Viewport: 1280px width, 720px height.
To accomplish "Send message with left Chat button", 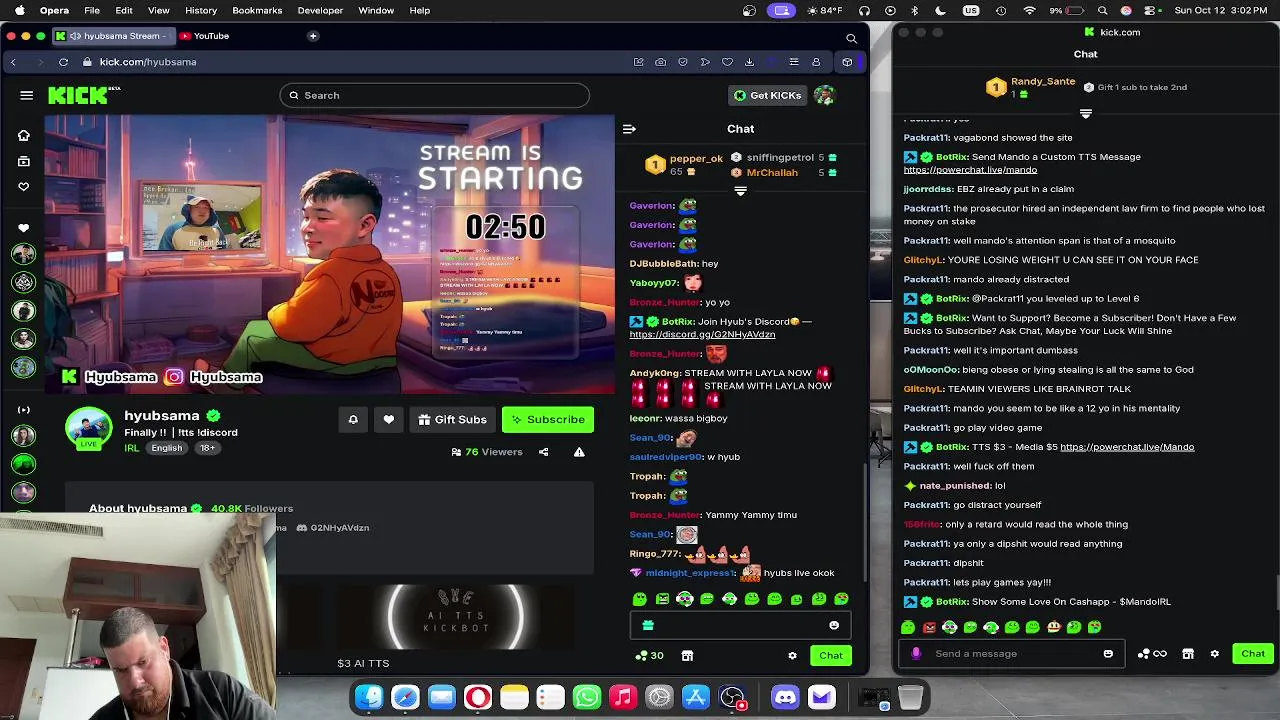I will (x=831, y=656).
